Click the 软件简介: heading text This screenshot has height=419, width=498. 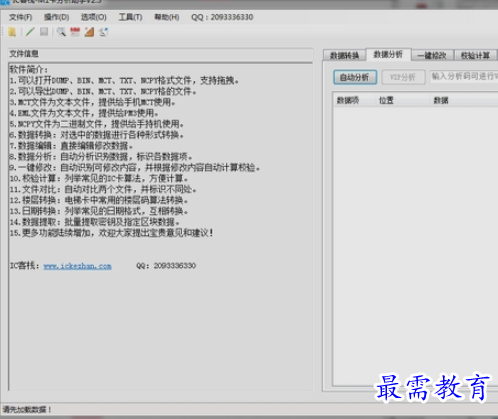pos(29,70)
